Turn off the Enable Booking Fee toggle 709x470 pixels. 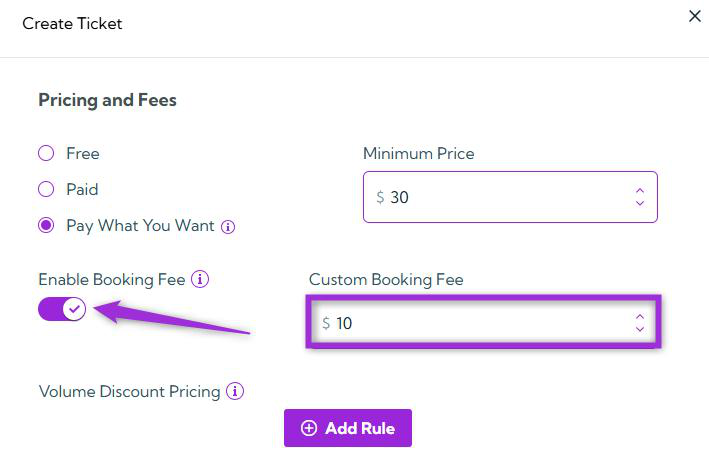click(62, 310)
